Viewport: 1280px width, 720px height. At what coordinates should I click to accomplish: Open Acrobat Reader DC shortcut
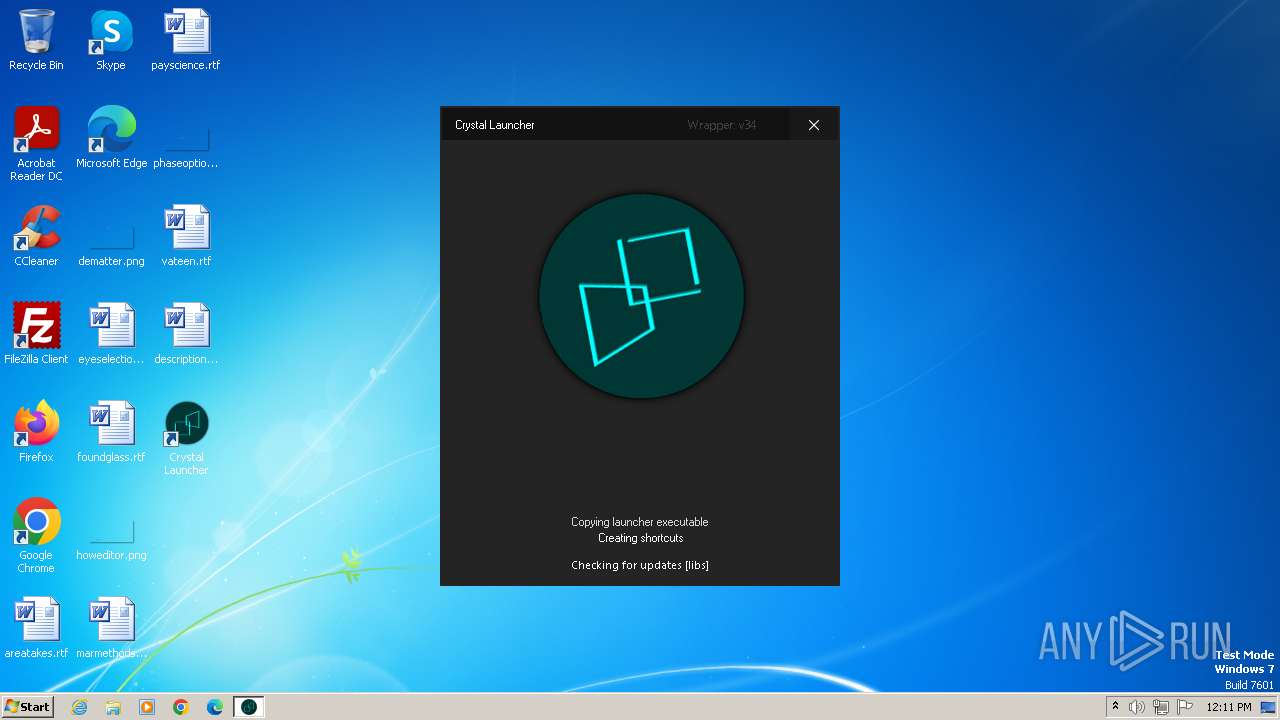pos(36,144)
